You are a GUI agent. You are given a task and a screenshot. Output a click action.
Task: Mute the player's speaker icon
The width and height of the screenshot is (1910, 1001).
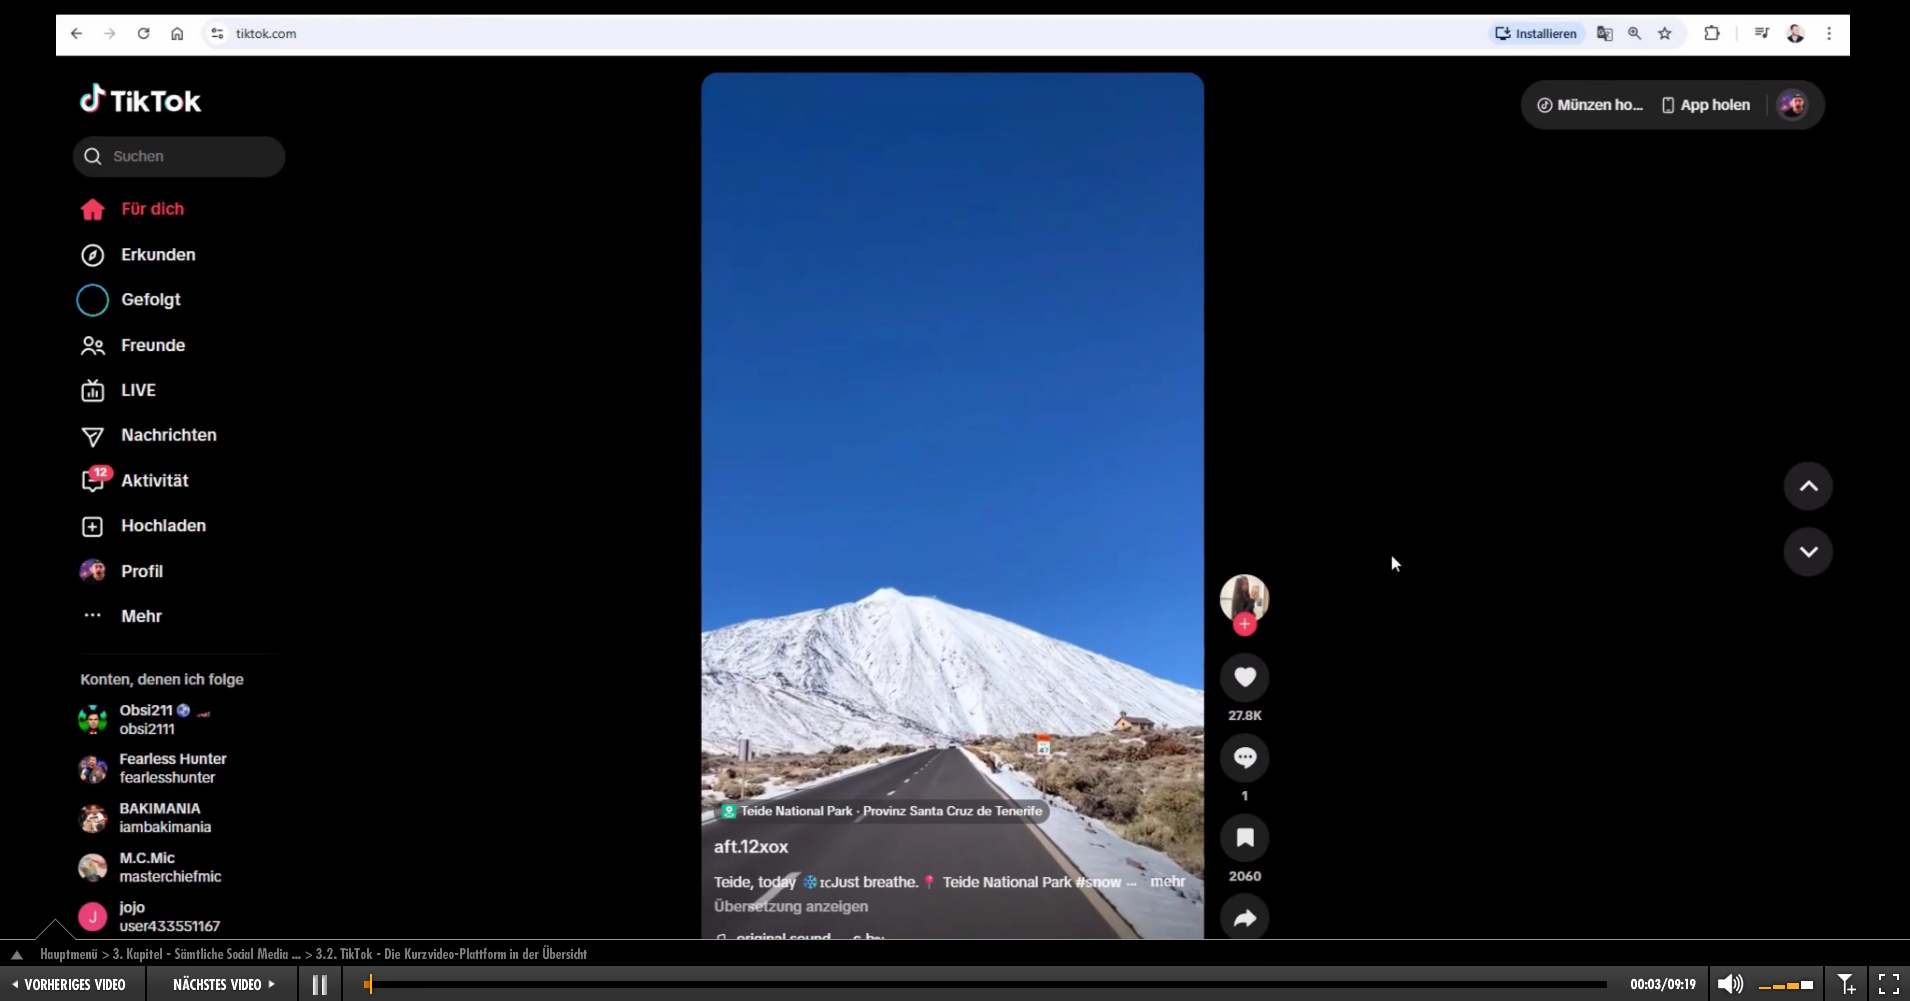click(x=1729, y=985)
